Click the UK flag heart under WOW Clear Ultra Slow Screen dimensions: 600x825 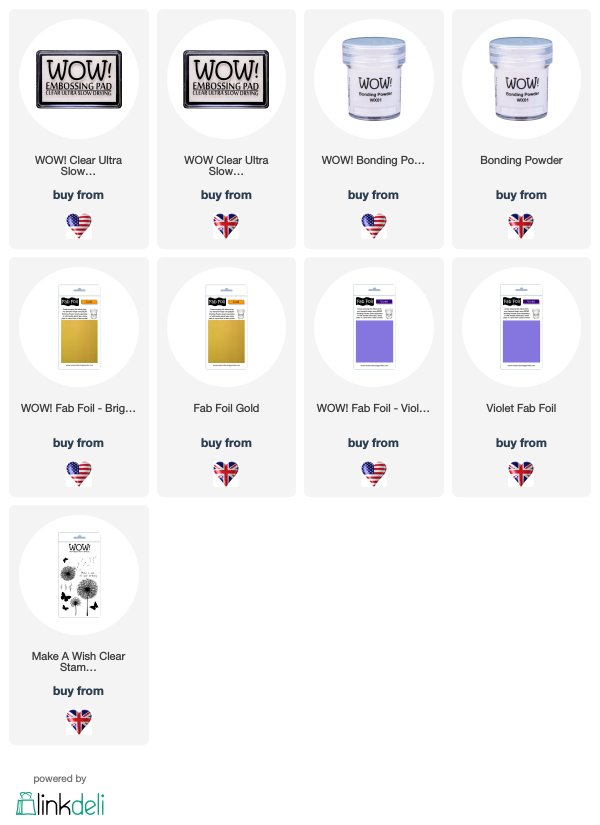click(x=226, y=226)
